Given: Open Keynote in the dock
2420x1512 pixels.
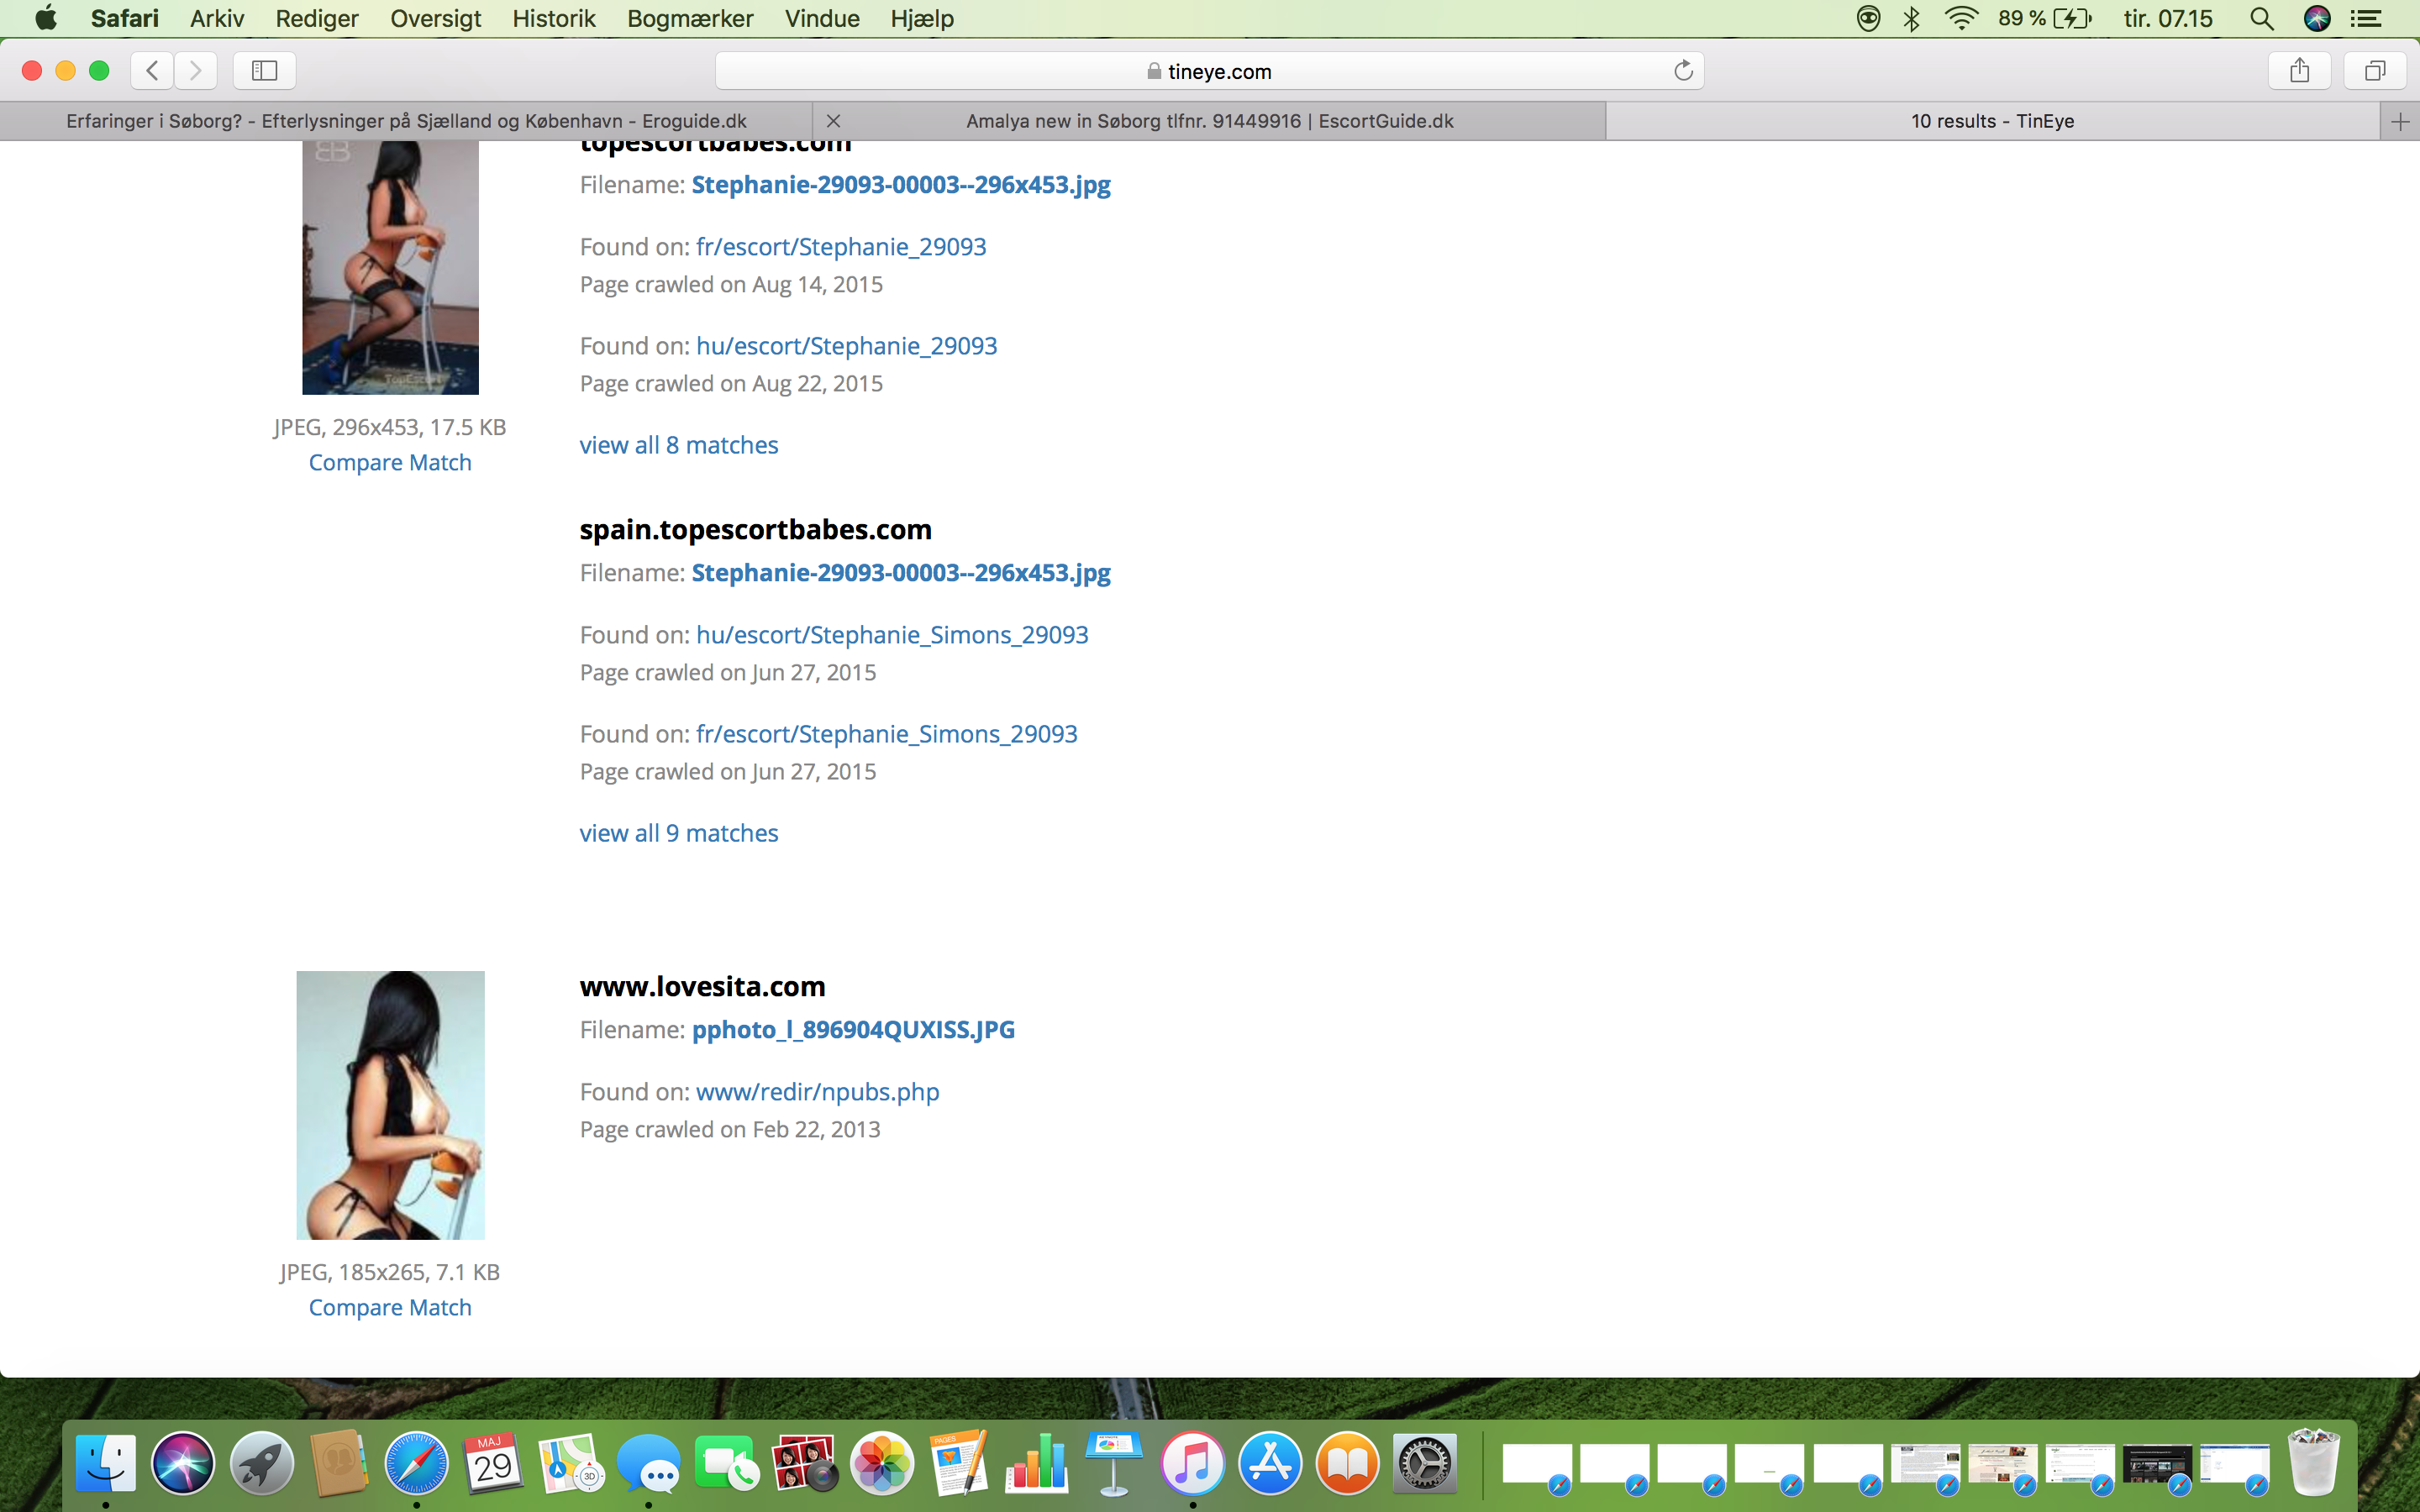Looking at the screenshot, I should coord(1114,1463).
